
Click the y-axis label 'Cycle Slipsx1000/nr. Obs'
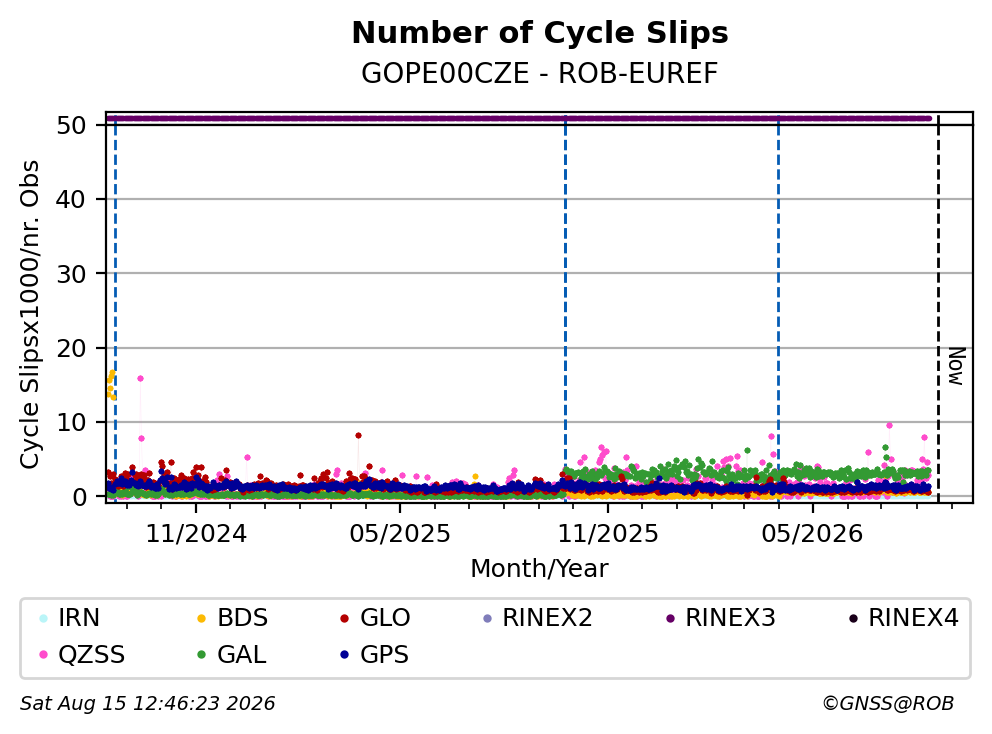click(x=29, y=314)
